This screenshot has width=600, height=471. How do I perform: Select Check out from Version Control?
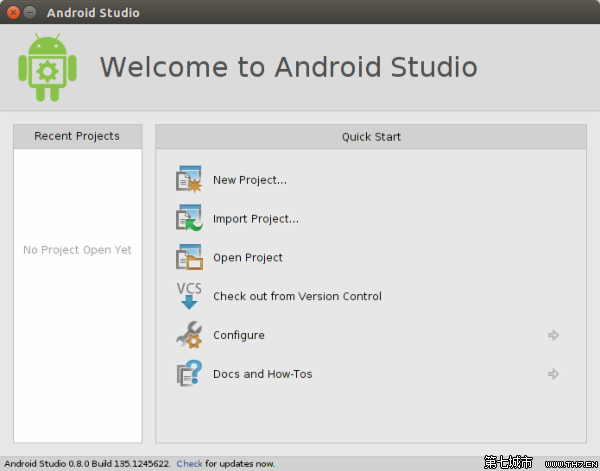tap(297, 296)
